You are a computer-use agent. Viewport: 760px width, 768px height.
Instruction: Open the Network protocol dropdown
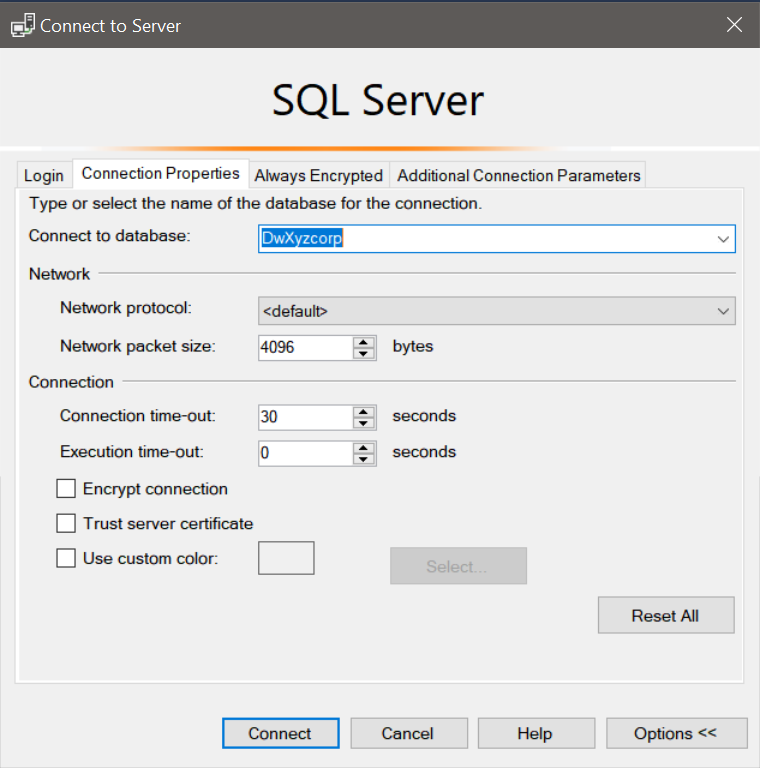pos(723,311)
